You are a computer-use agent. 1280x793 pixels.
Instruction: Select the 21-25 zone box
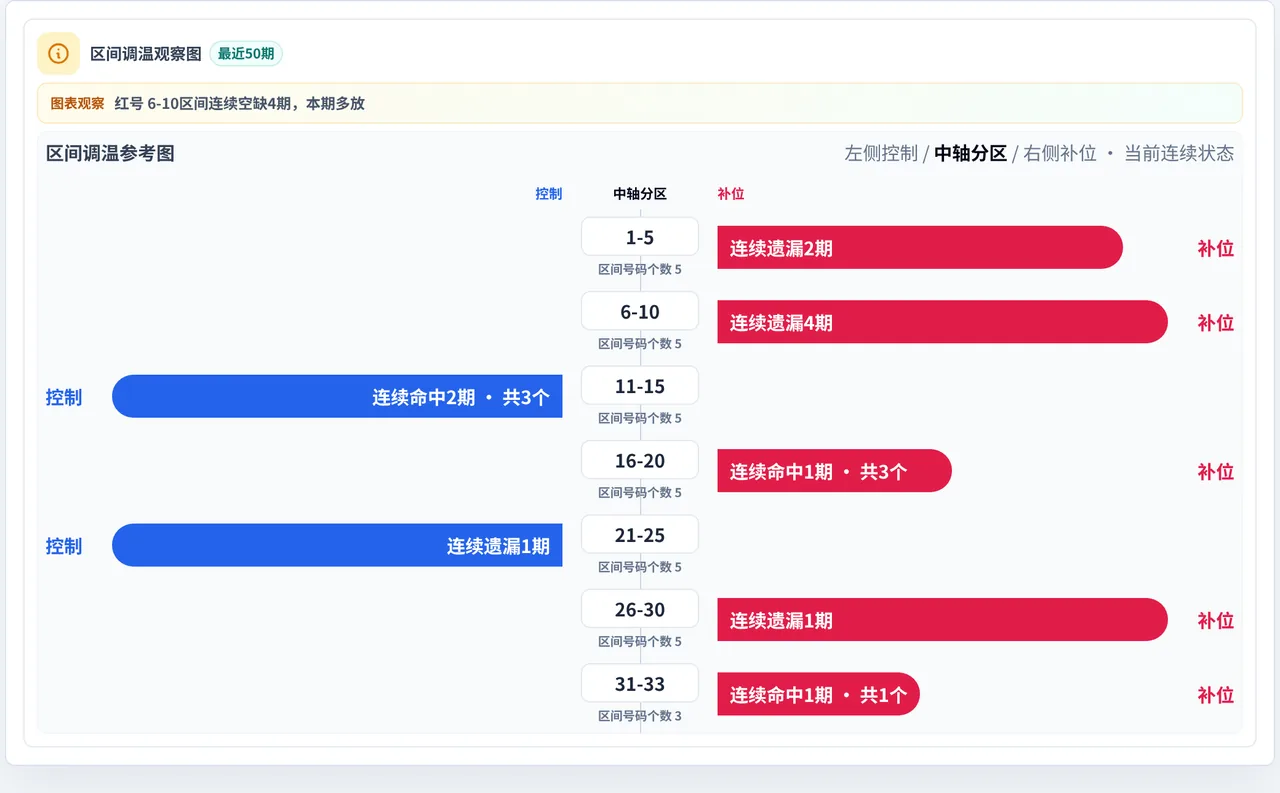[x=640, y=535]
